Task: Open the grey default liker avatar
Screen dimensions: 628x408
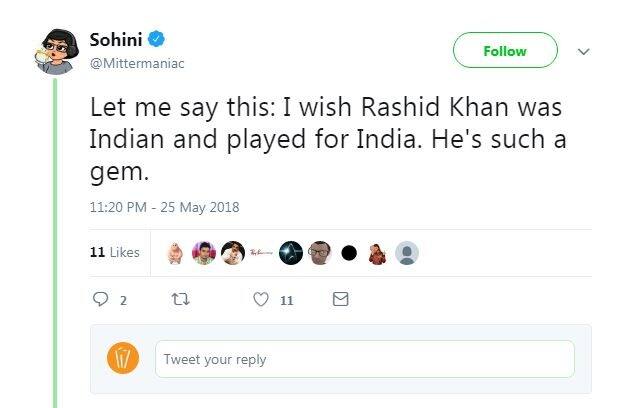Action: 407,253
